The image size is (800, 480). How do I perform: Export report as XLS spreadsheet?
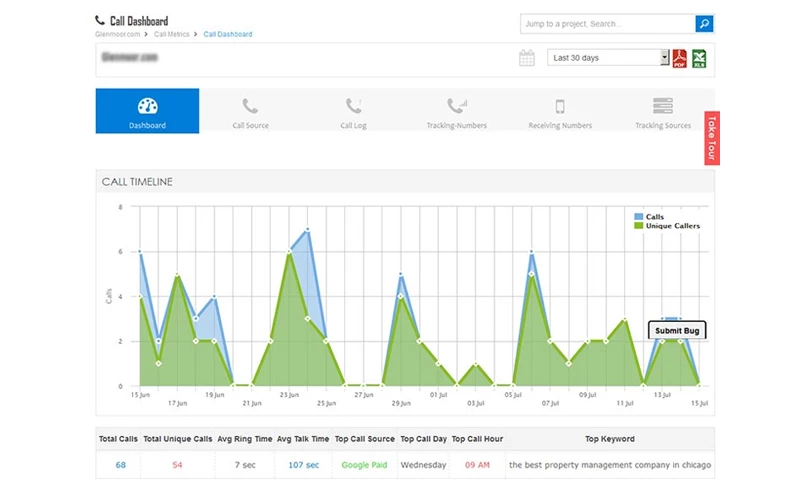(x=699, y=58)
